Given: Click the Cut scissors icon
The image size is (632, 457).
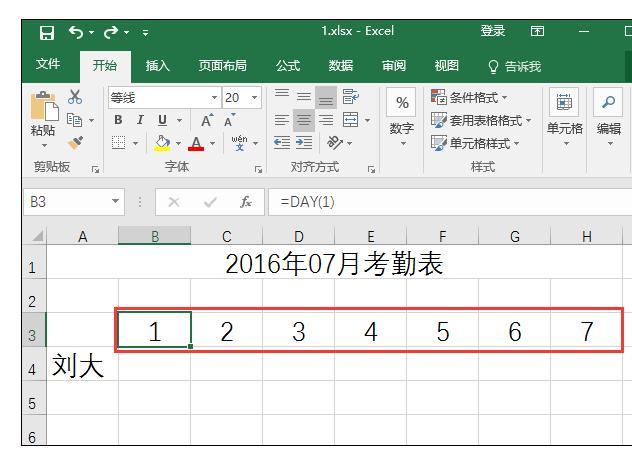Looking at the screenshot, I should (x=75, y=97).
